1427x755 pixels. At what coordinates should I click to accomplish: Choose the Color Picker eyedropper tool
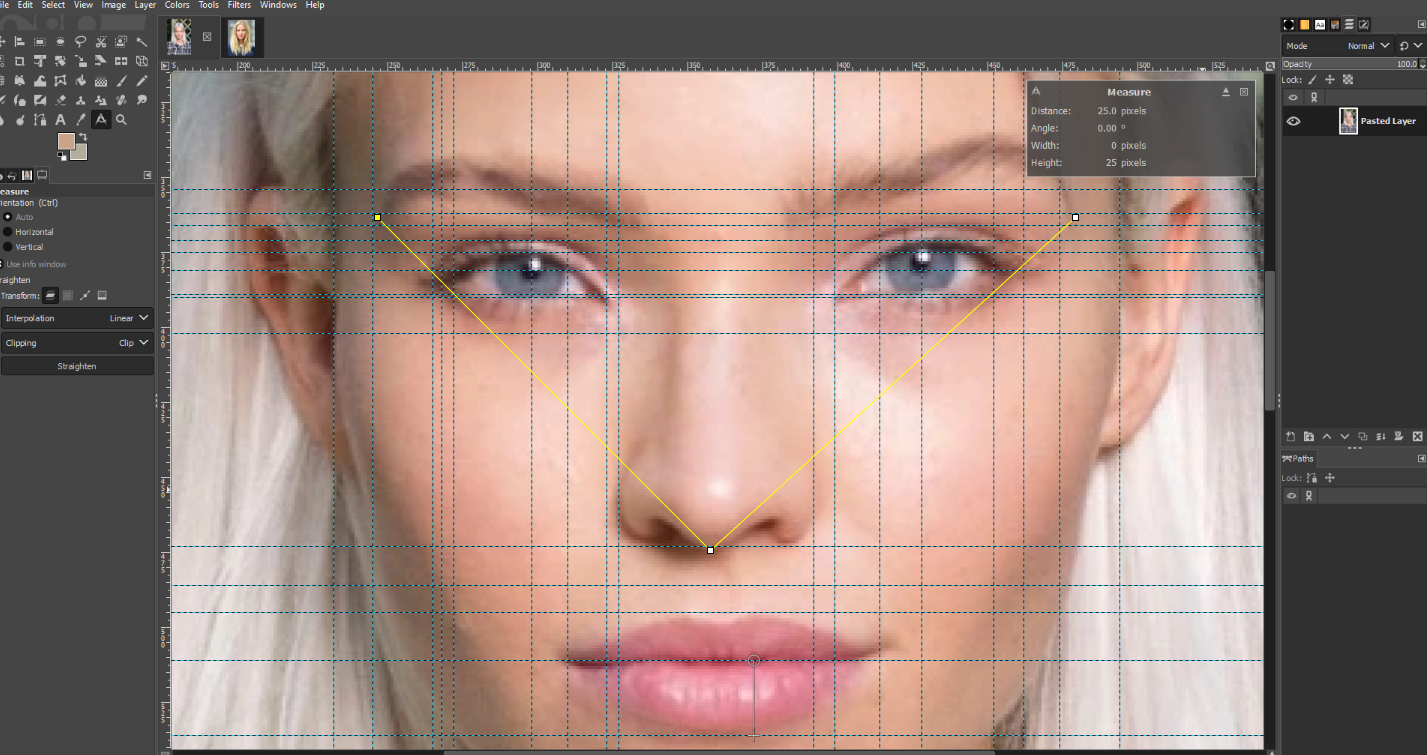(81, 120)
